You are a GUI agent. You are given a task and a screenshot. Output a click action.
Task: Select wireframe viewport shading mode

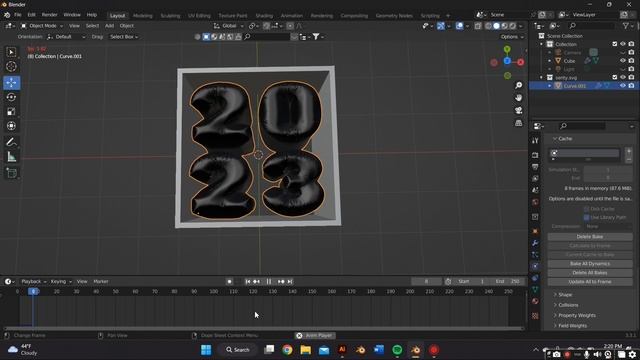click(488, 26)
